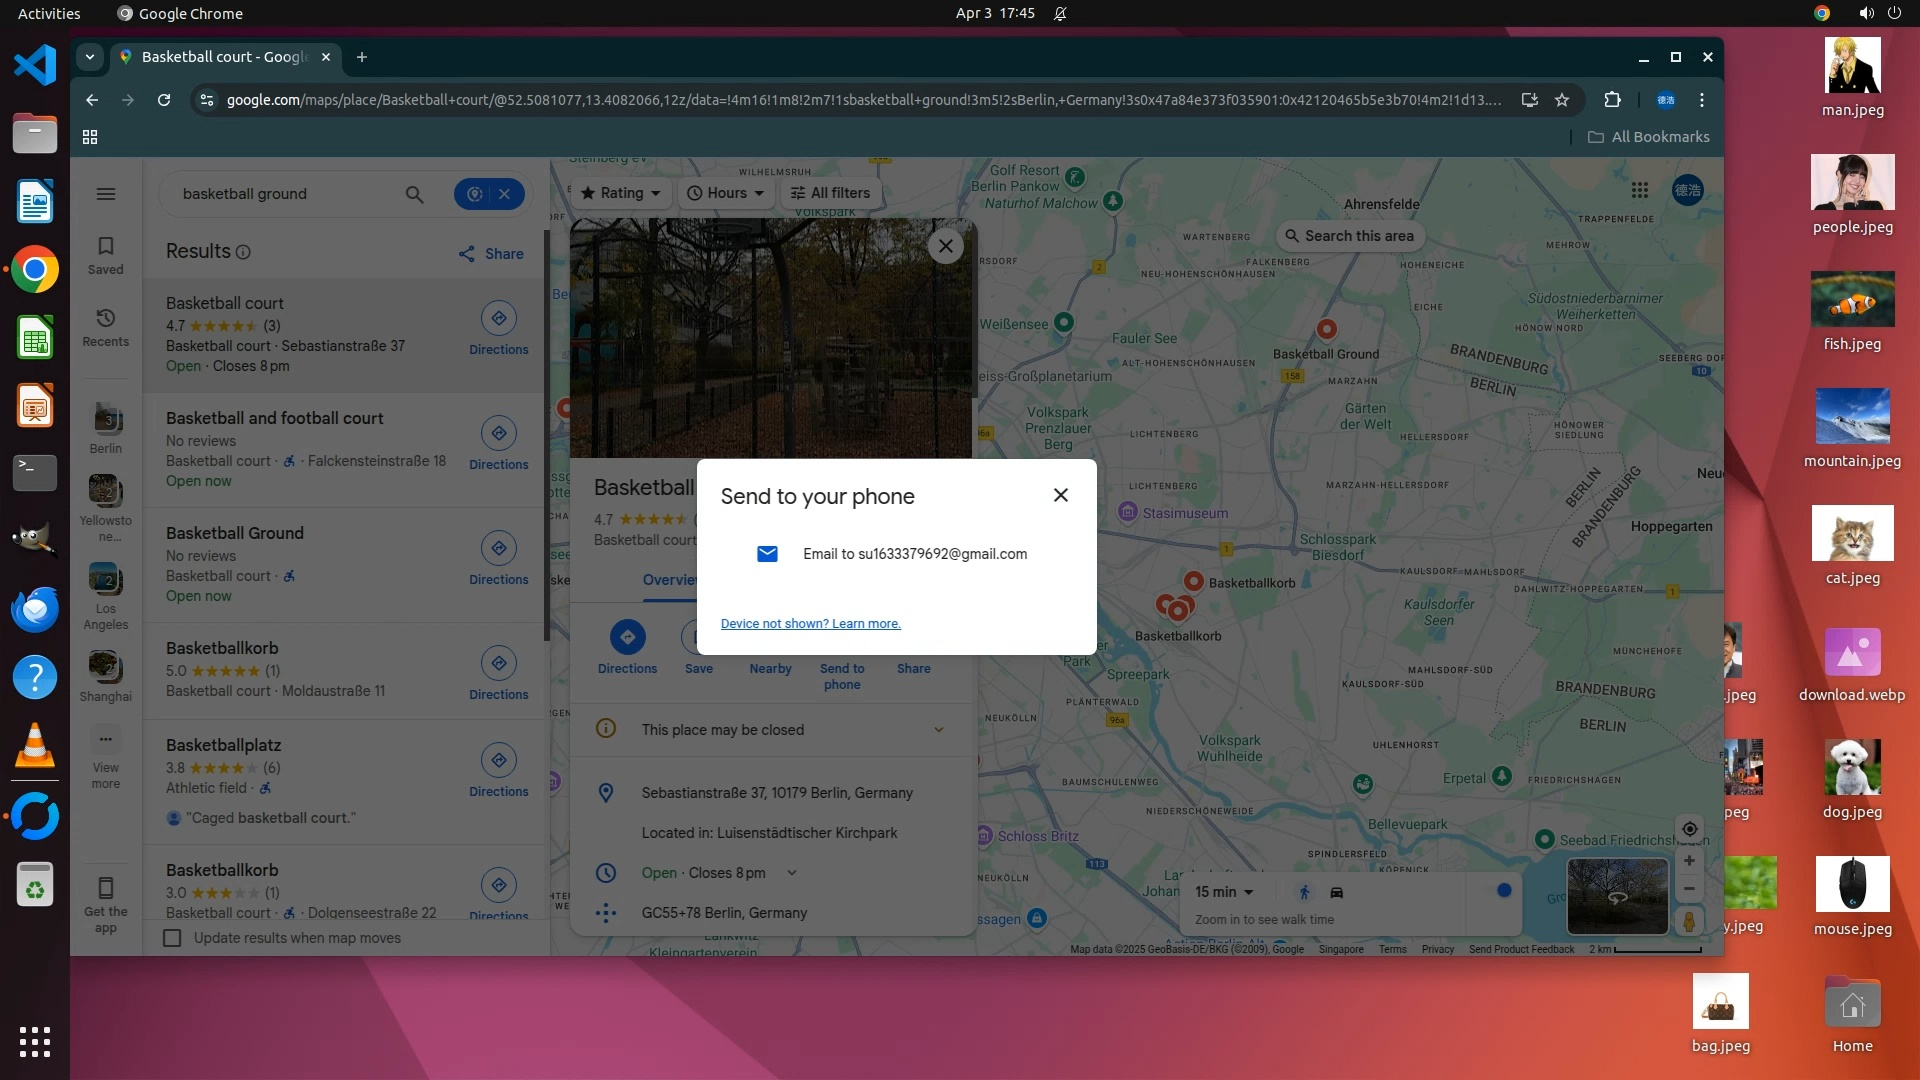Screen dimensions: 1920x1080
Task: Open the Rating filter dropdown
Action: point(621,193)
